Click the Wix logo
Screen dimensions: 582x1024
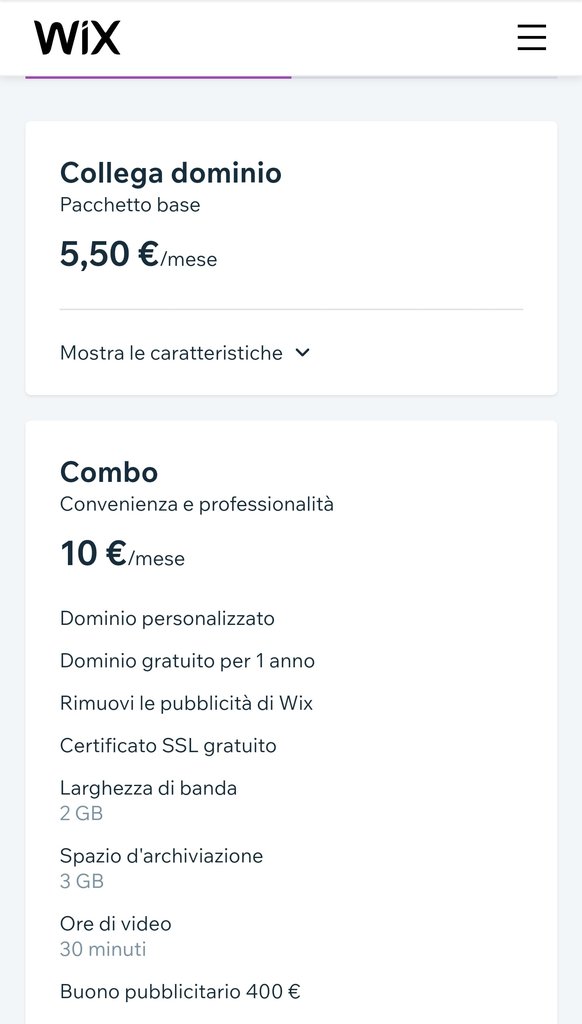point(77,38)
